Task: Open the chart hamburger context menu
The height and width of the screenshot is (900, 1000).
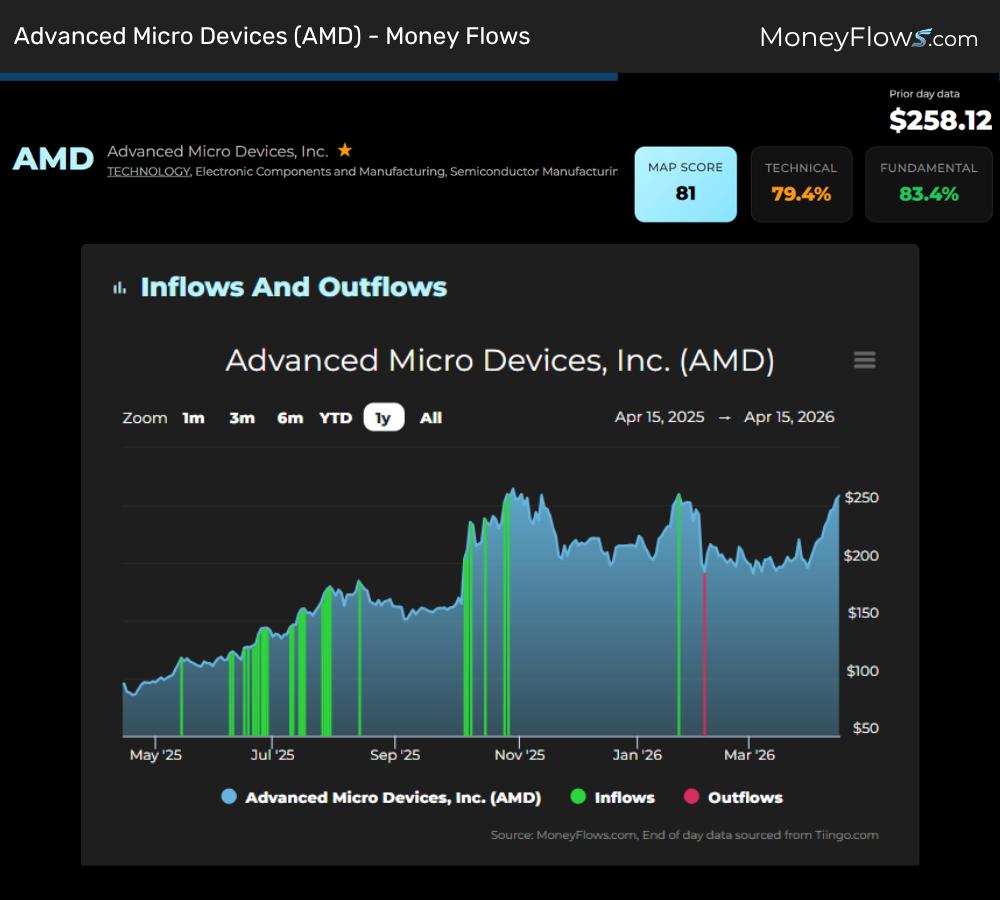Action: click(x=865, y=361)
